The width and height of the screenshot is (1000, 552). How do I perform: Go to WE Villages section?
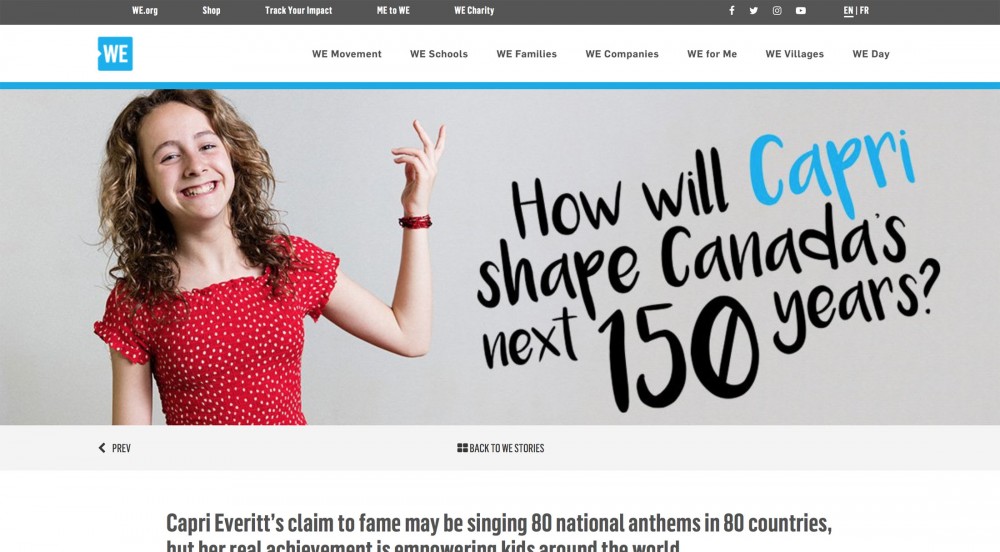point(795,54)
